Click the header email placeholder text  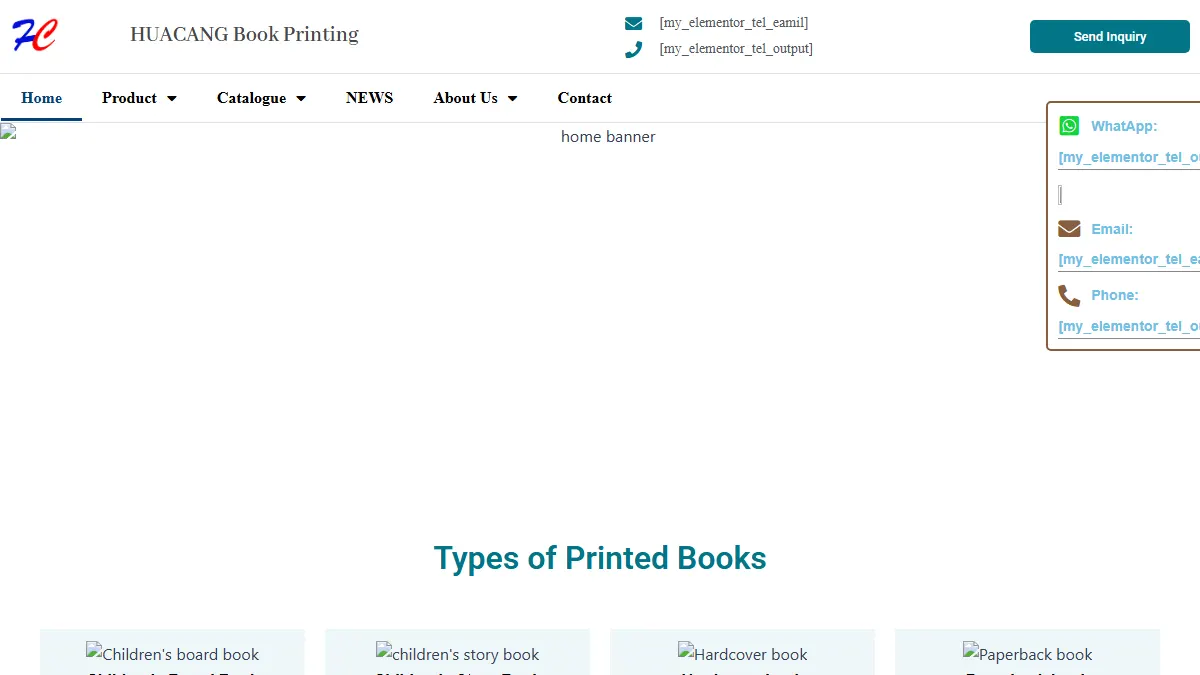(x=733, y=23)
